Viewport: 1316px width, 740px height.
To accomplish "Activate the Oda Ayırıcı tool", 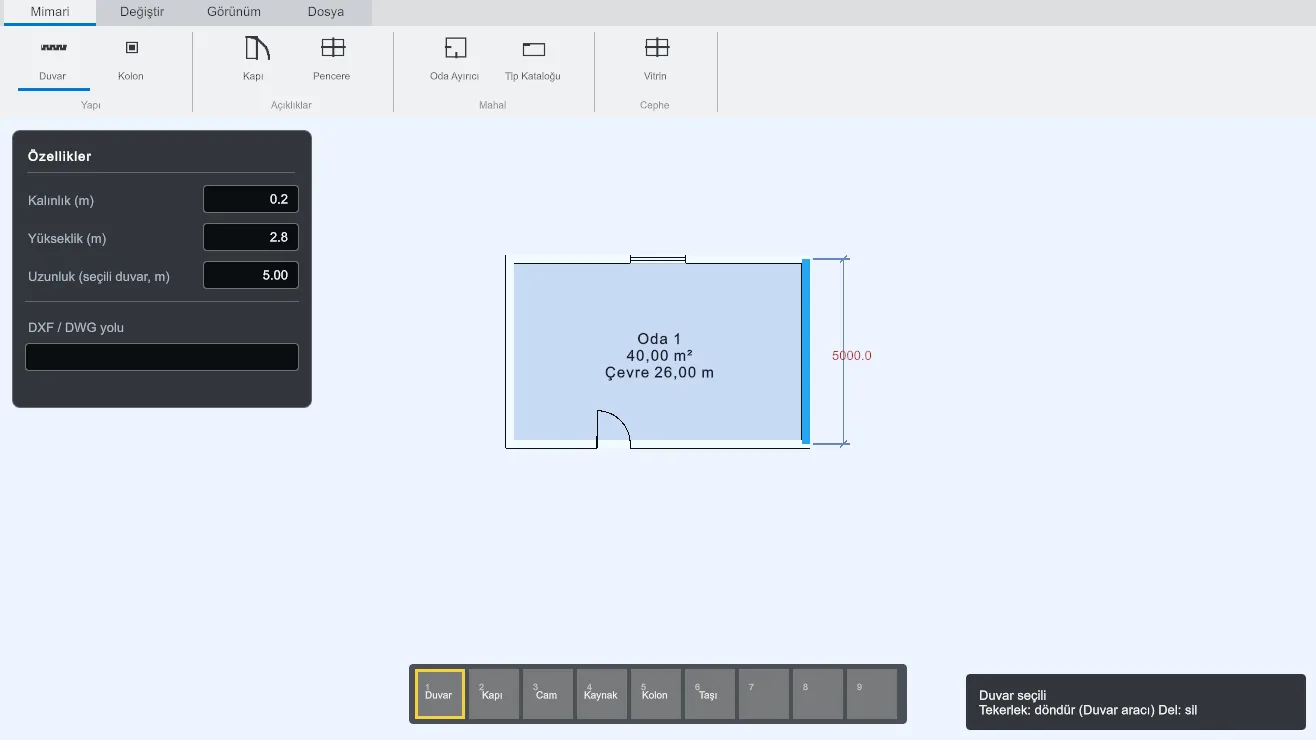I will pos(455,60).
